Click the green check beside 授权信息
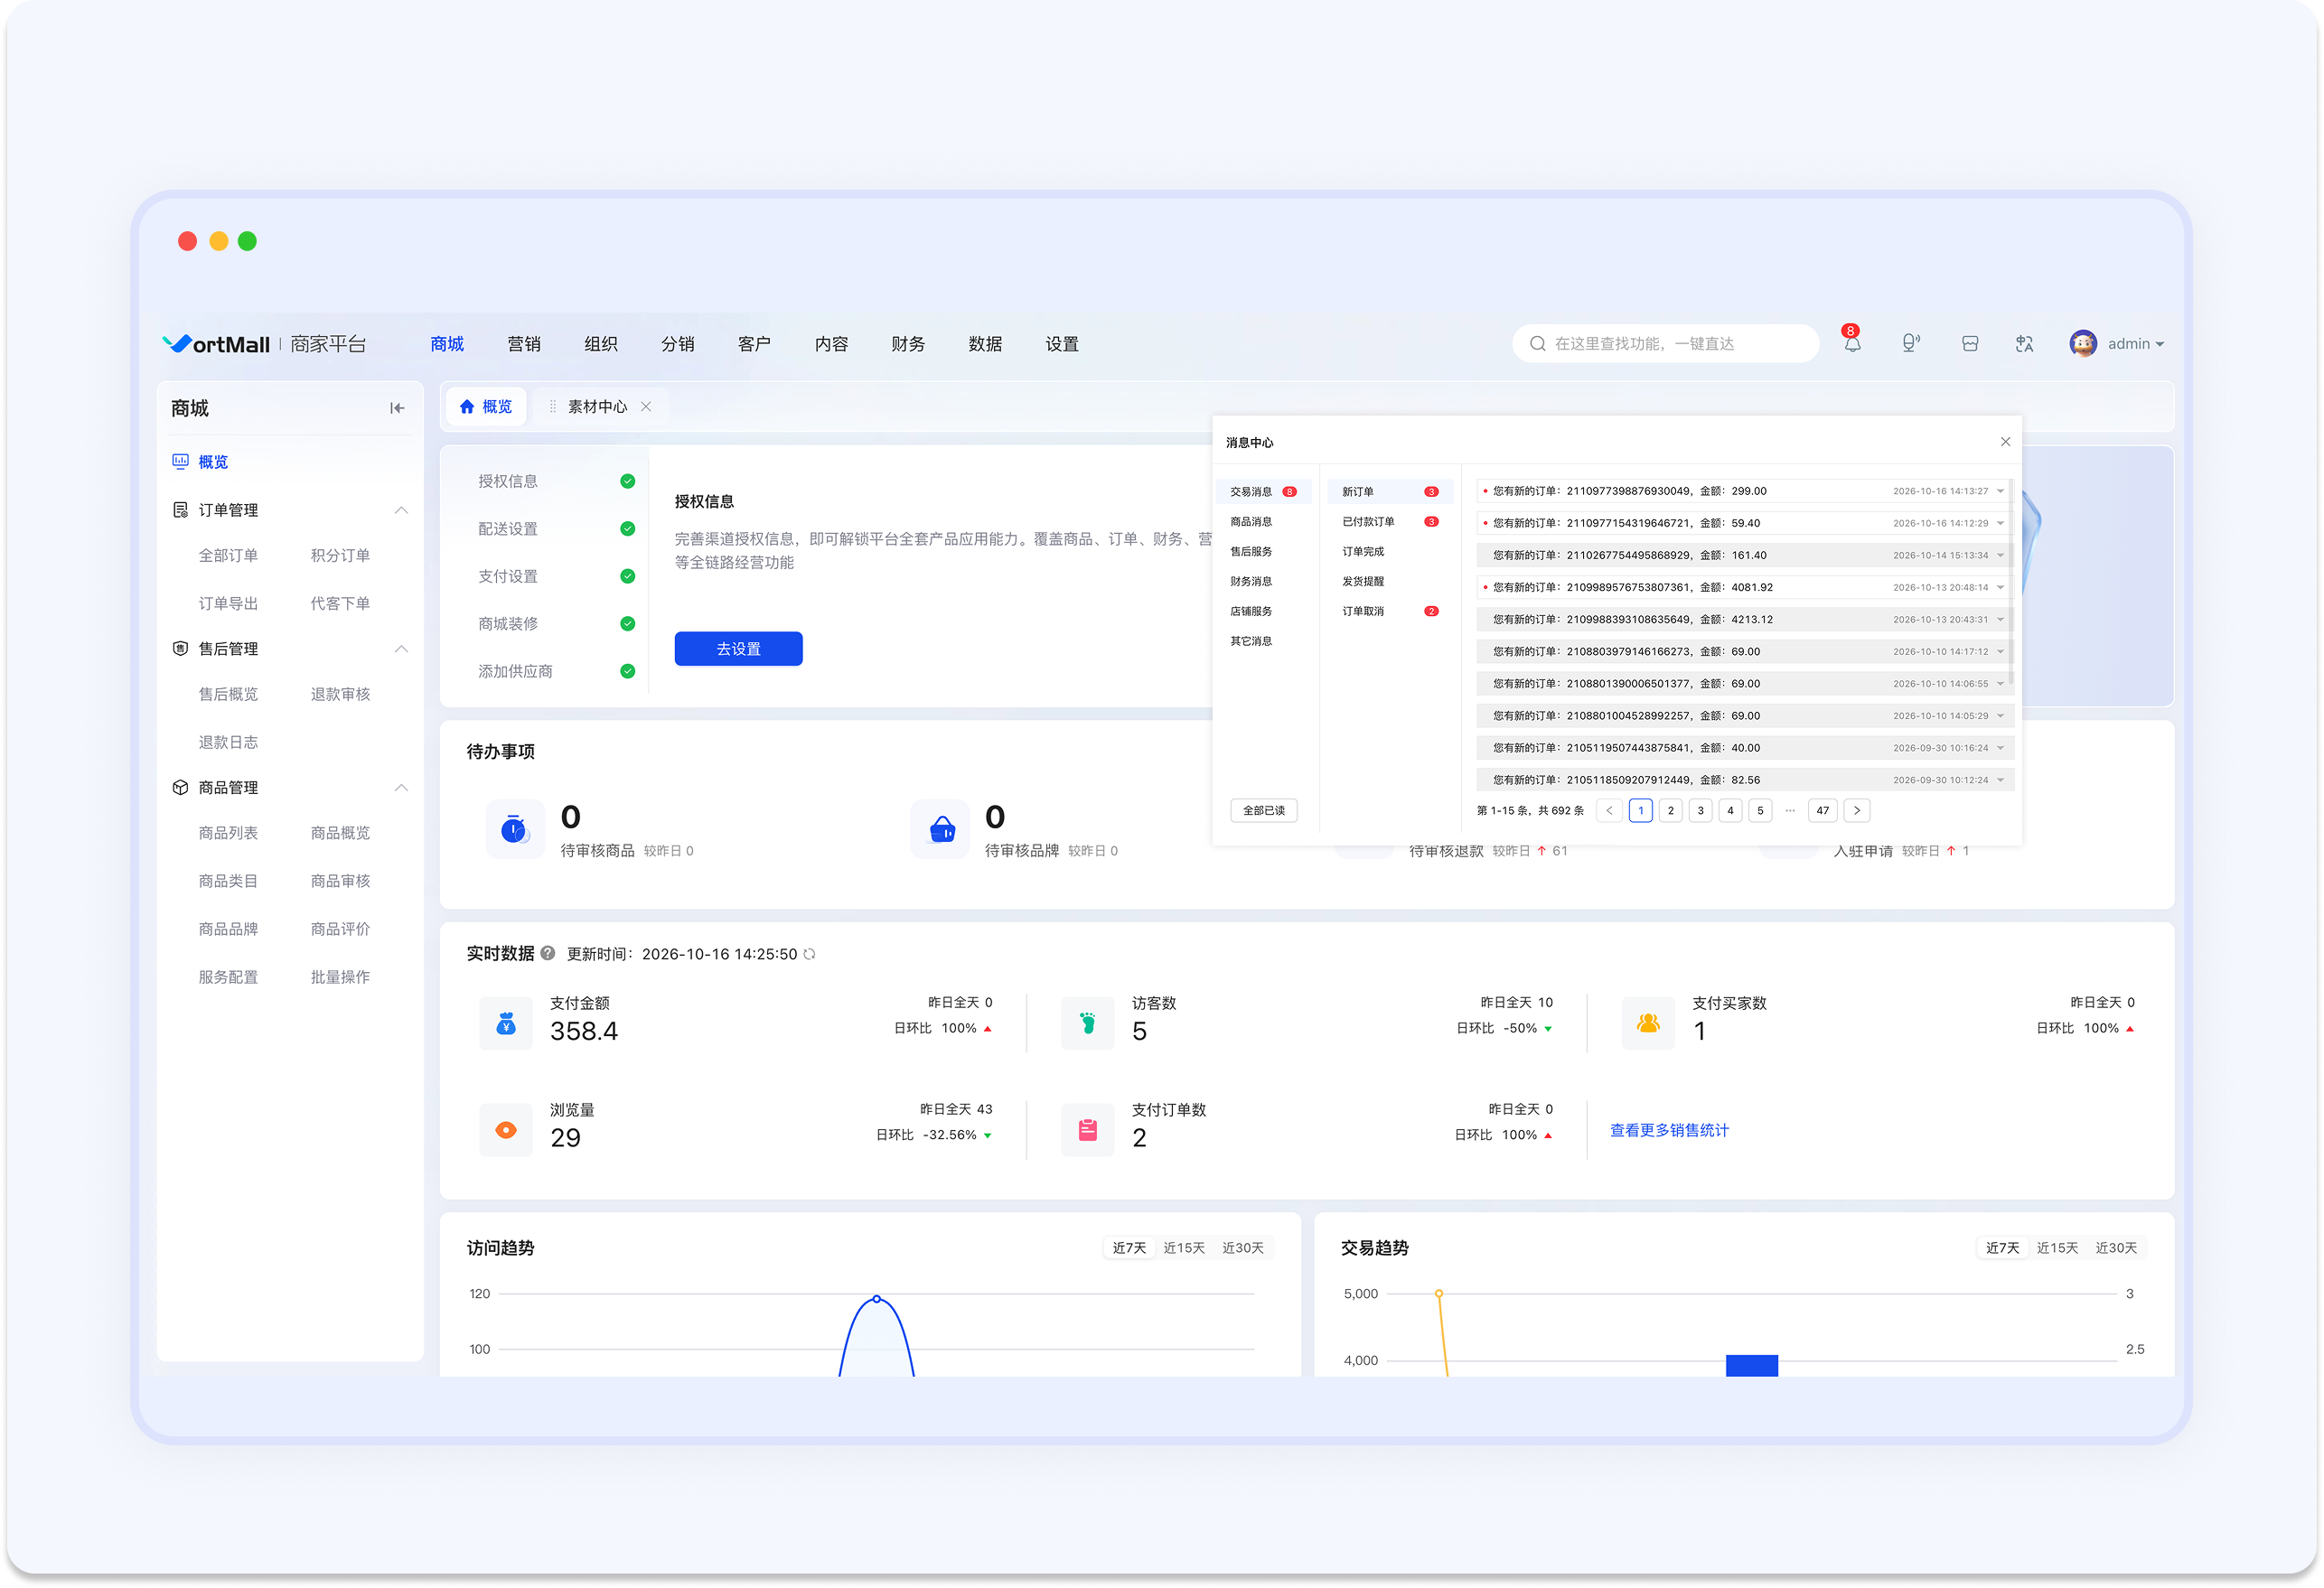 pos(627,481)
